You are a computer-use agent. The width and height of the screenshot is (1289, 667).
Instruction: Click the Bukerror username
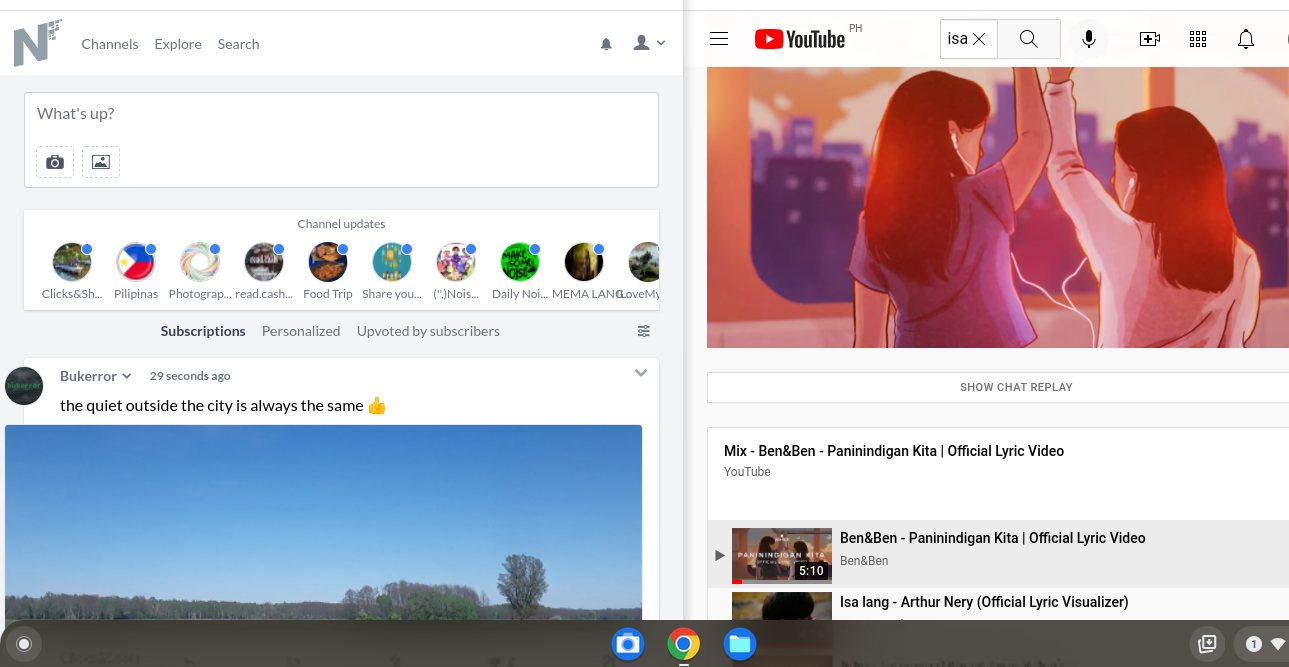pyautogui.click(x=88, y=376)
